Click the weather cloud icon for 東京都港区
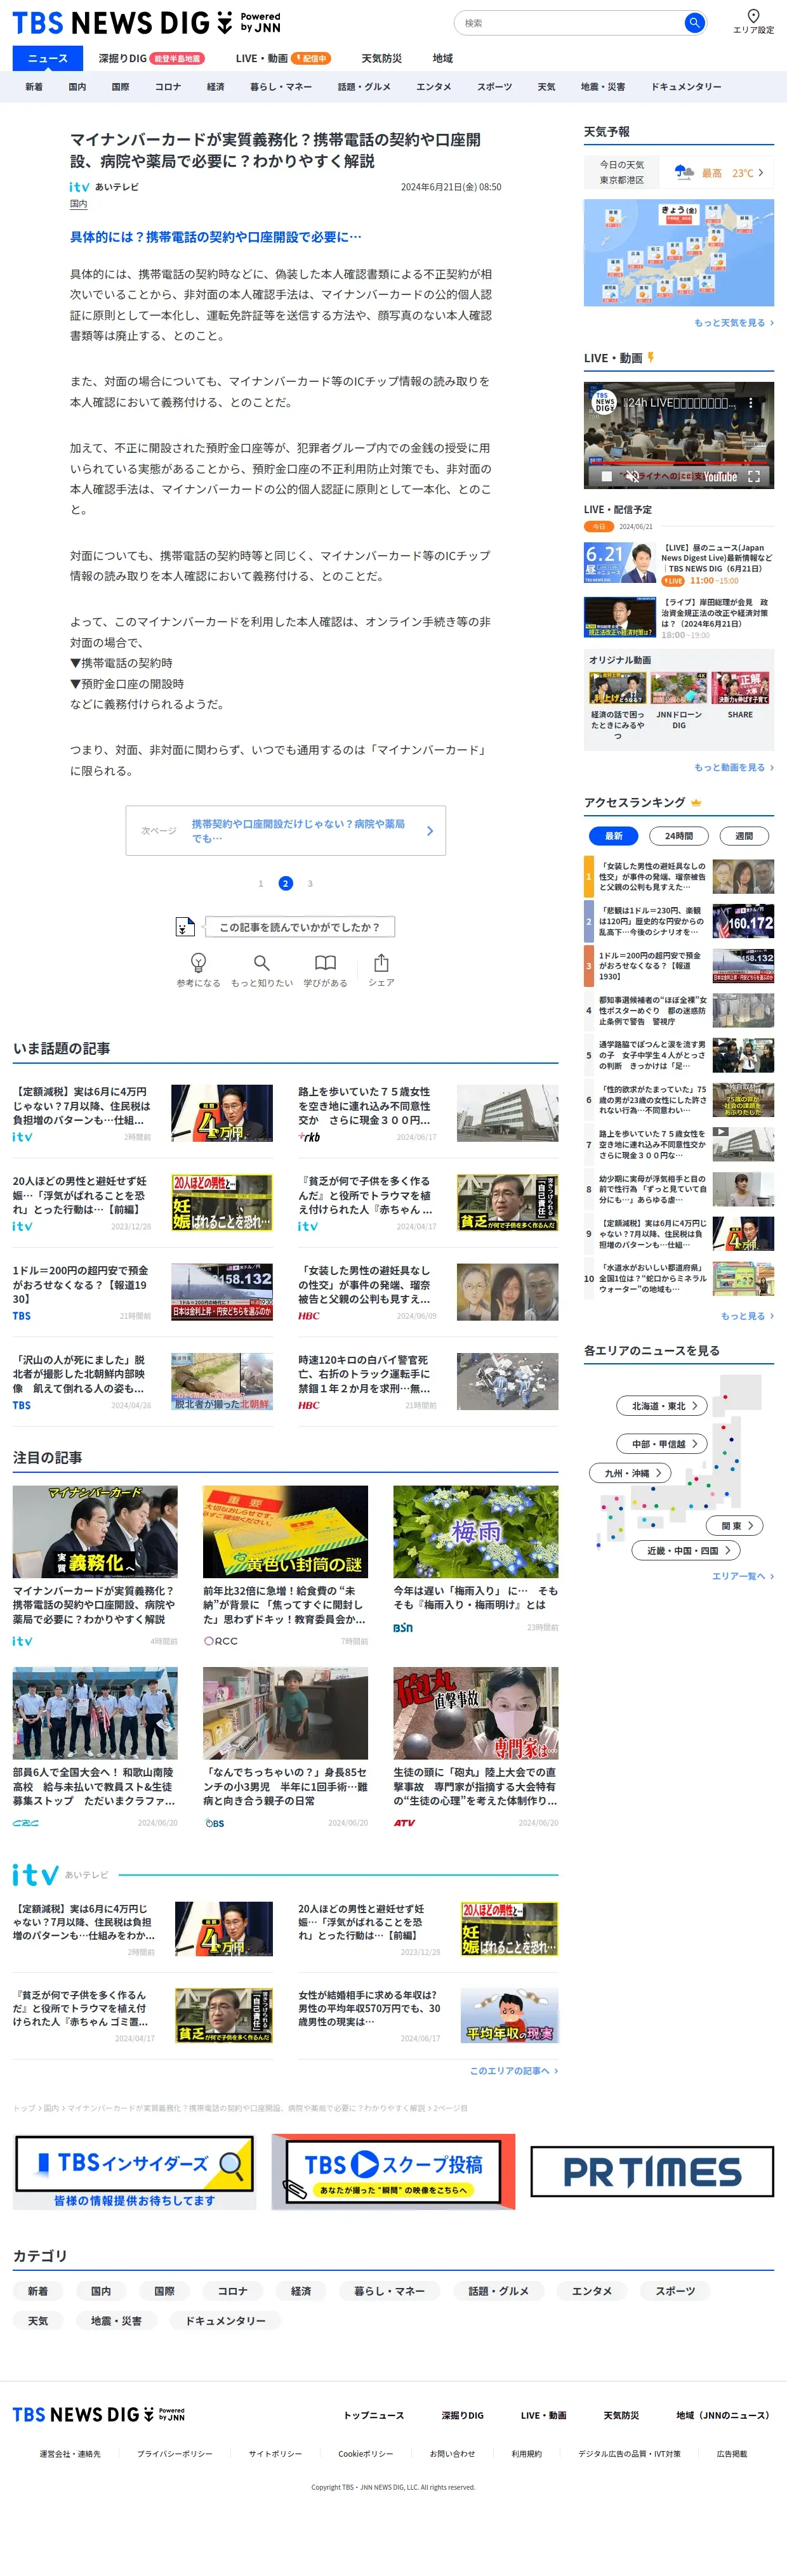787x2576 pixels. click(x=684, y=172)
